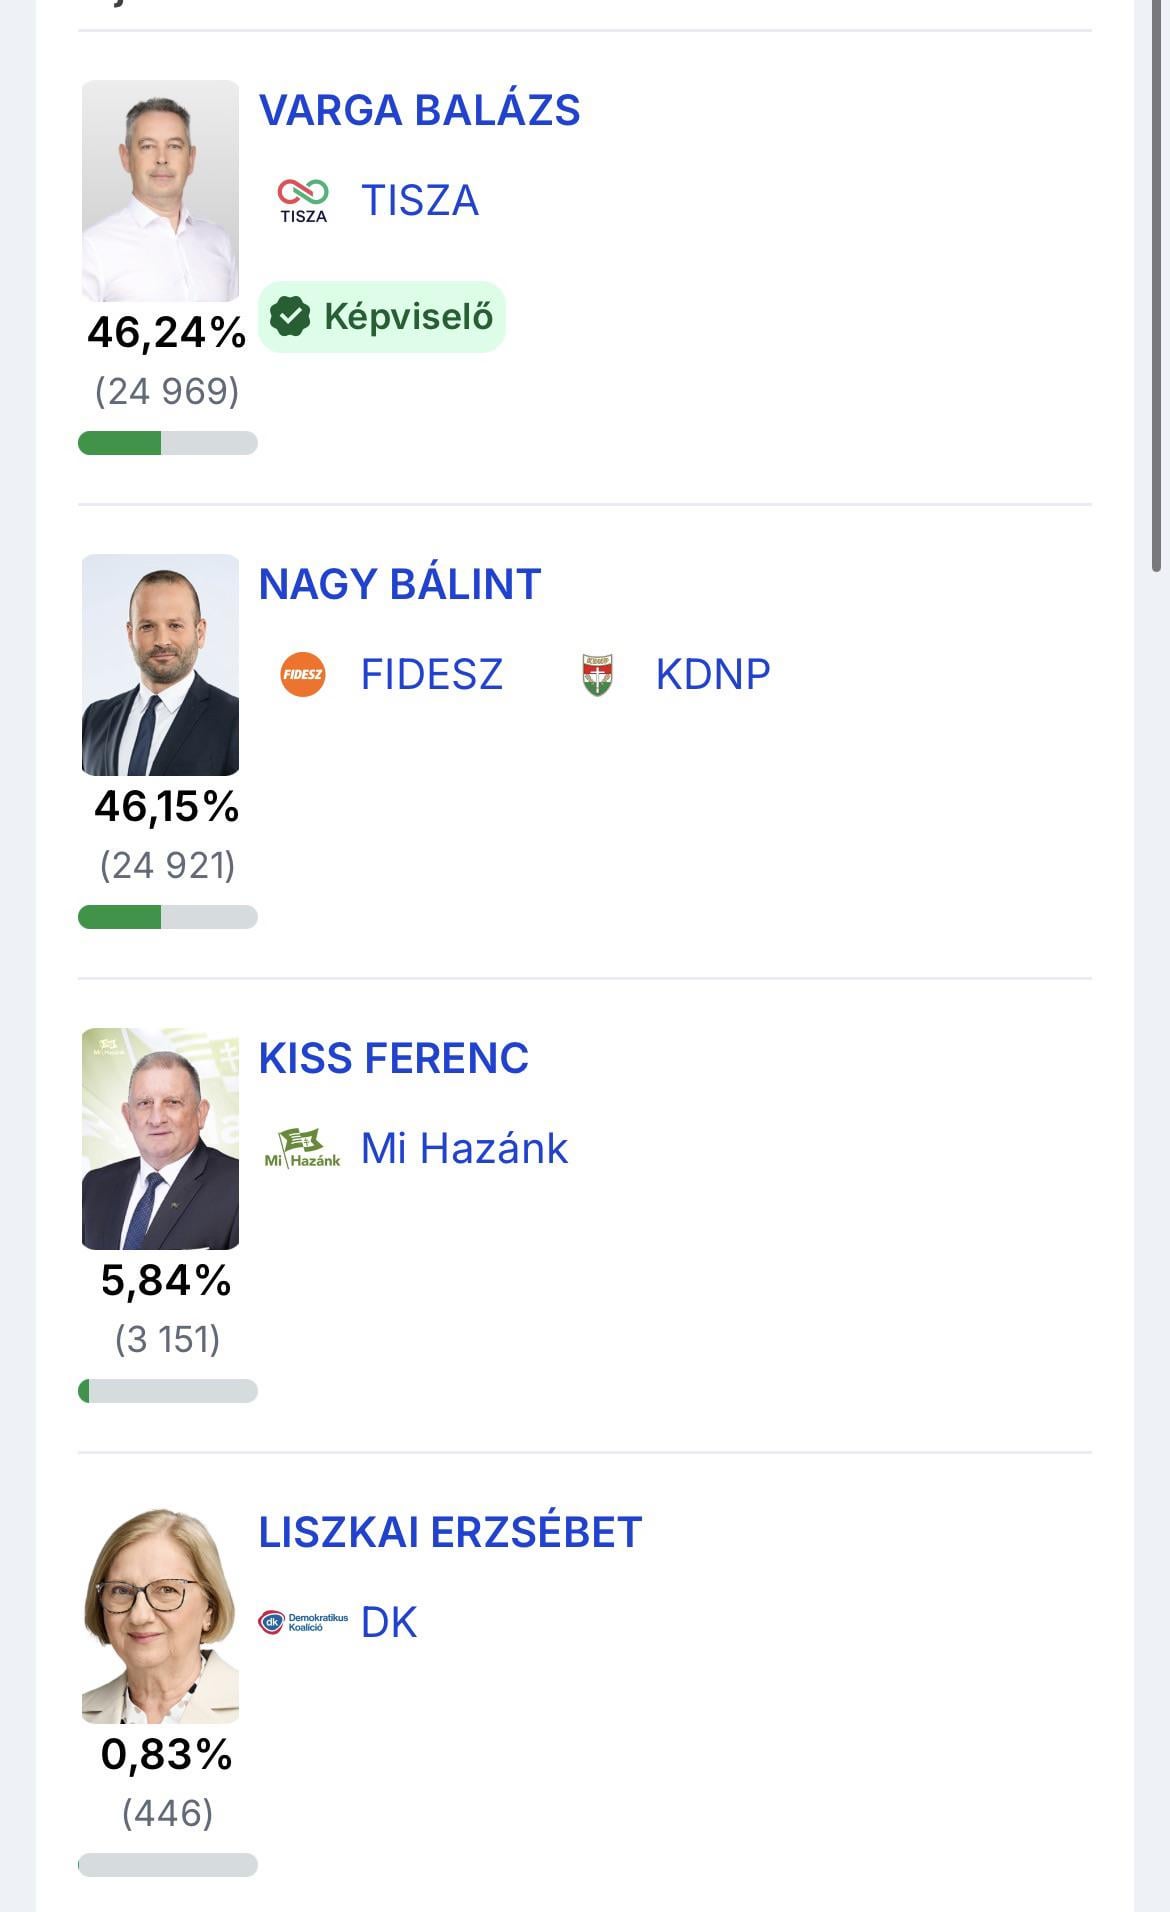The width and height of the screenshot is (1170, 1912).
Task: Click the Mi Hazánk flag logo
Action: click(x=302, y=1148)
